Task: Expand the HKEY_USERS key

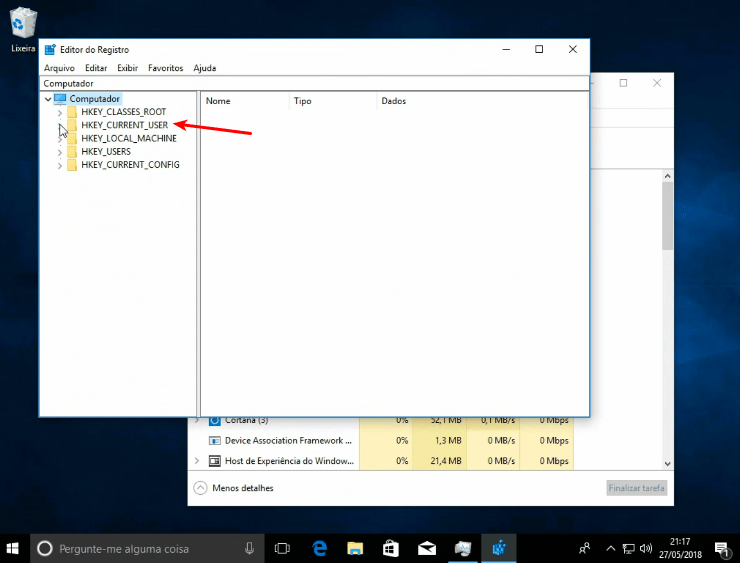Action: pyautogui.click(x=59, y=152)
